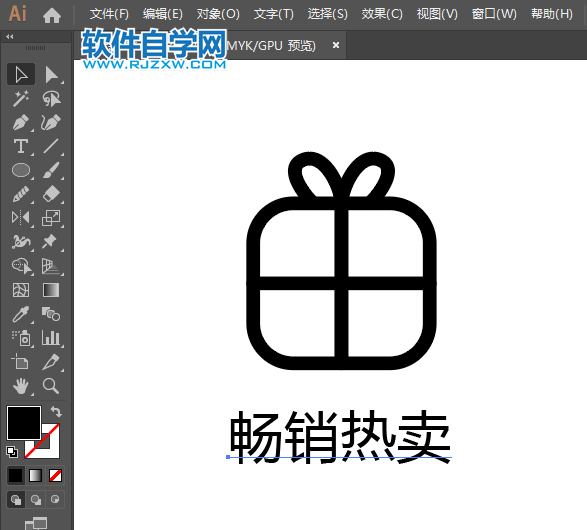Click the Illustrator home icon

52,15
